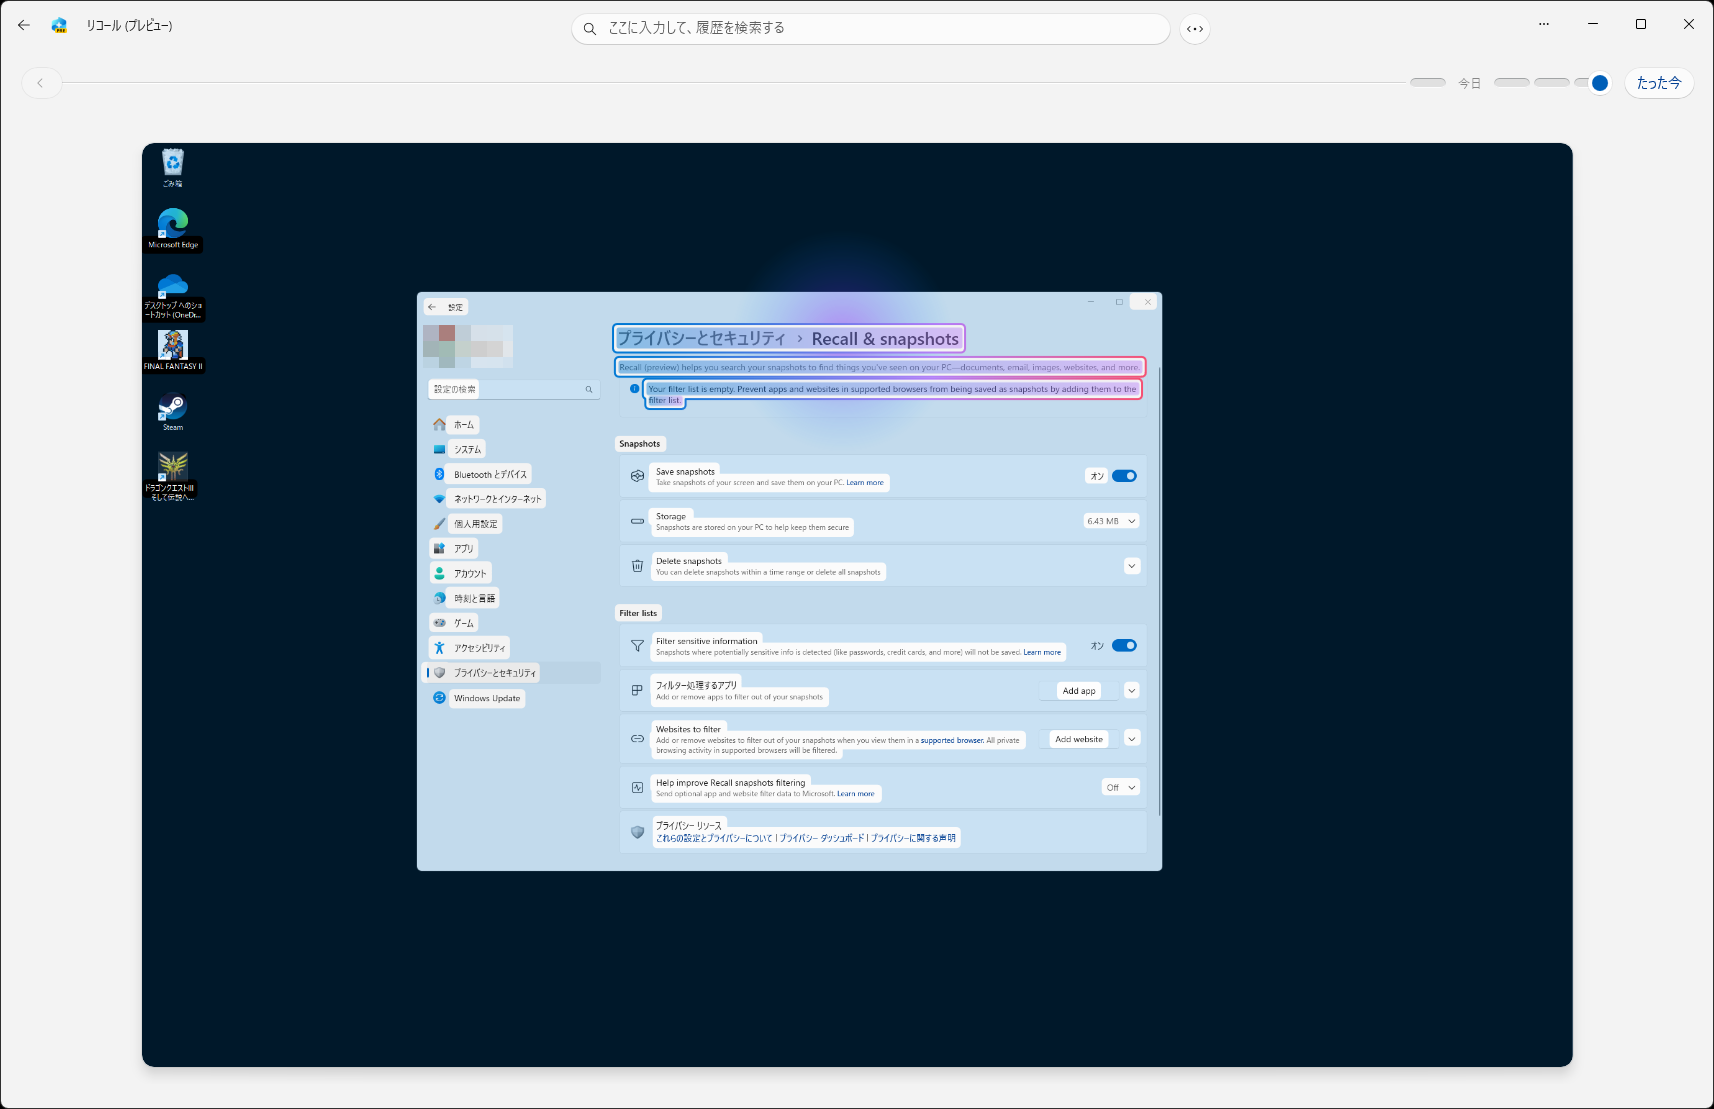This screenshot has width=1714, height=1109.
Task: Click the Recall & snapshots heading text
Action: click(x=885, y=339)
